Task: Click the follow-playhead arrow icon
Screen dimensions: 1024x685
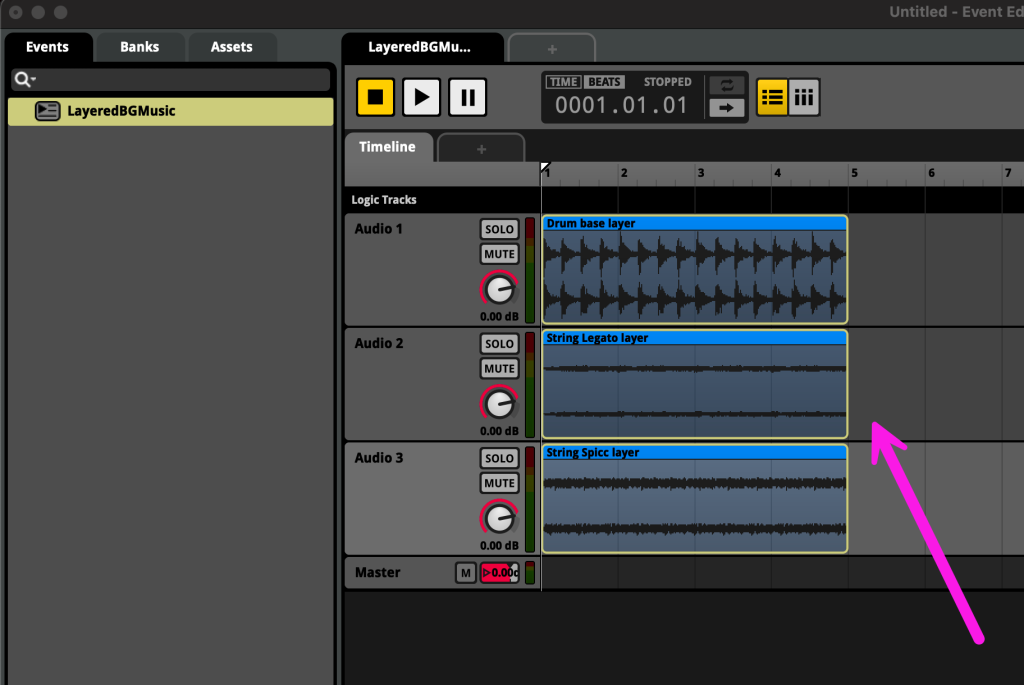Action: click(726, 108)
